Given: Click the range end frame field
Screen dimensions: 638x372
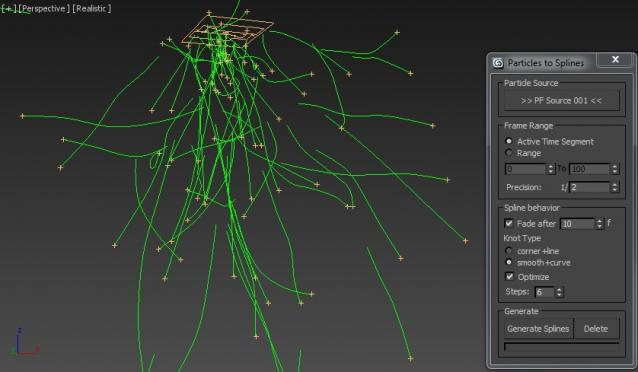Looking at the screenshot, I should coord(589,168).
